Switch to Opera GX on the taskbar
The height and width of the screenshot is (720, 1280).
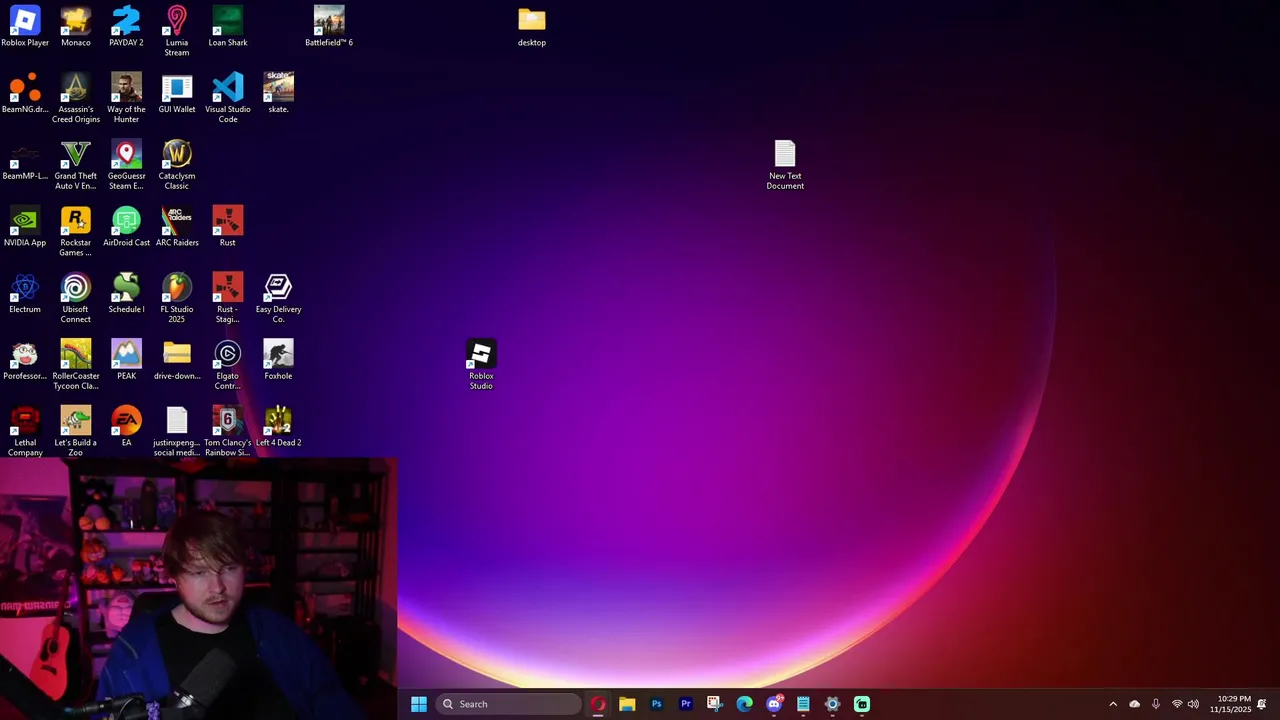point(598,704)
